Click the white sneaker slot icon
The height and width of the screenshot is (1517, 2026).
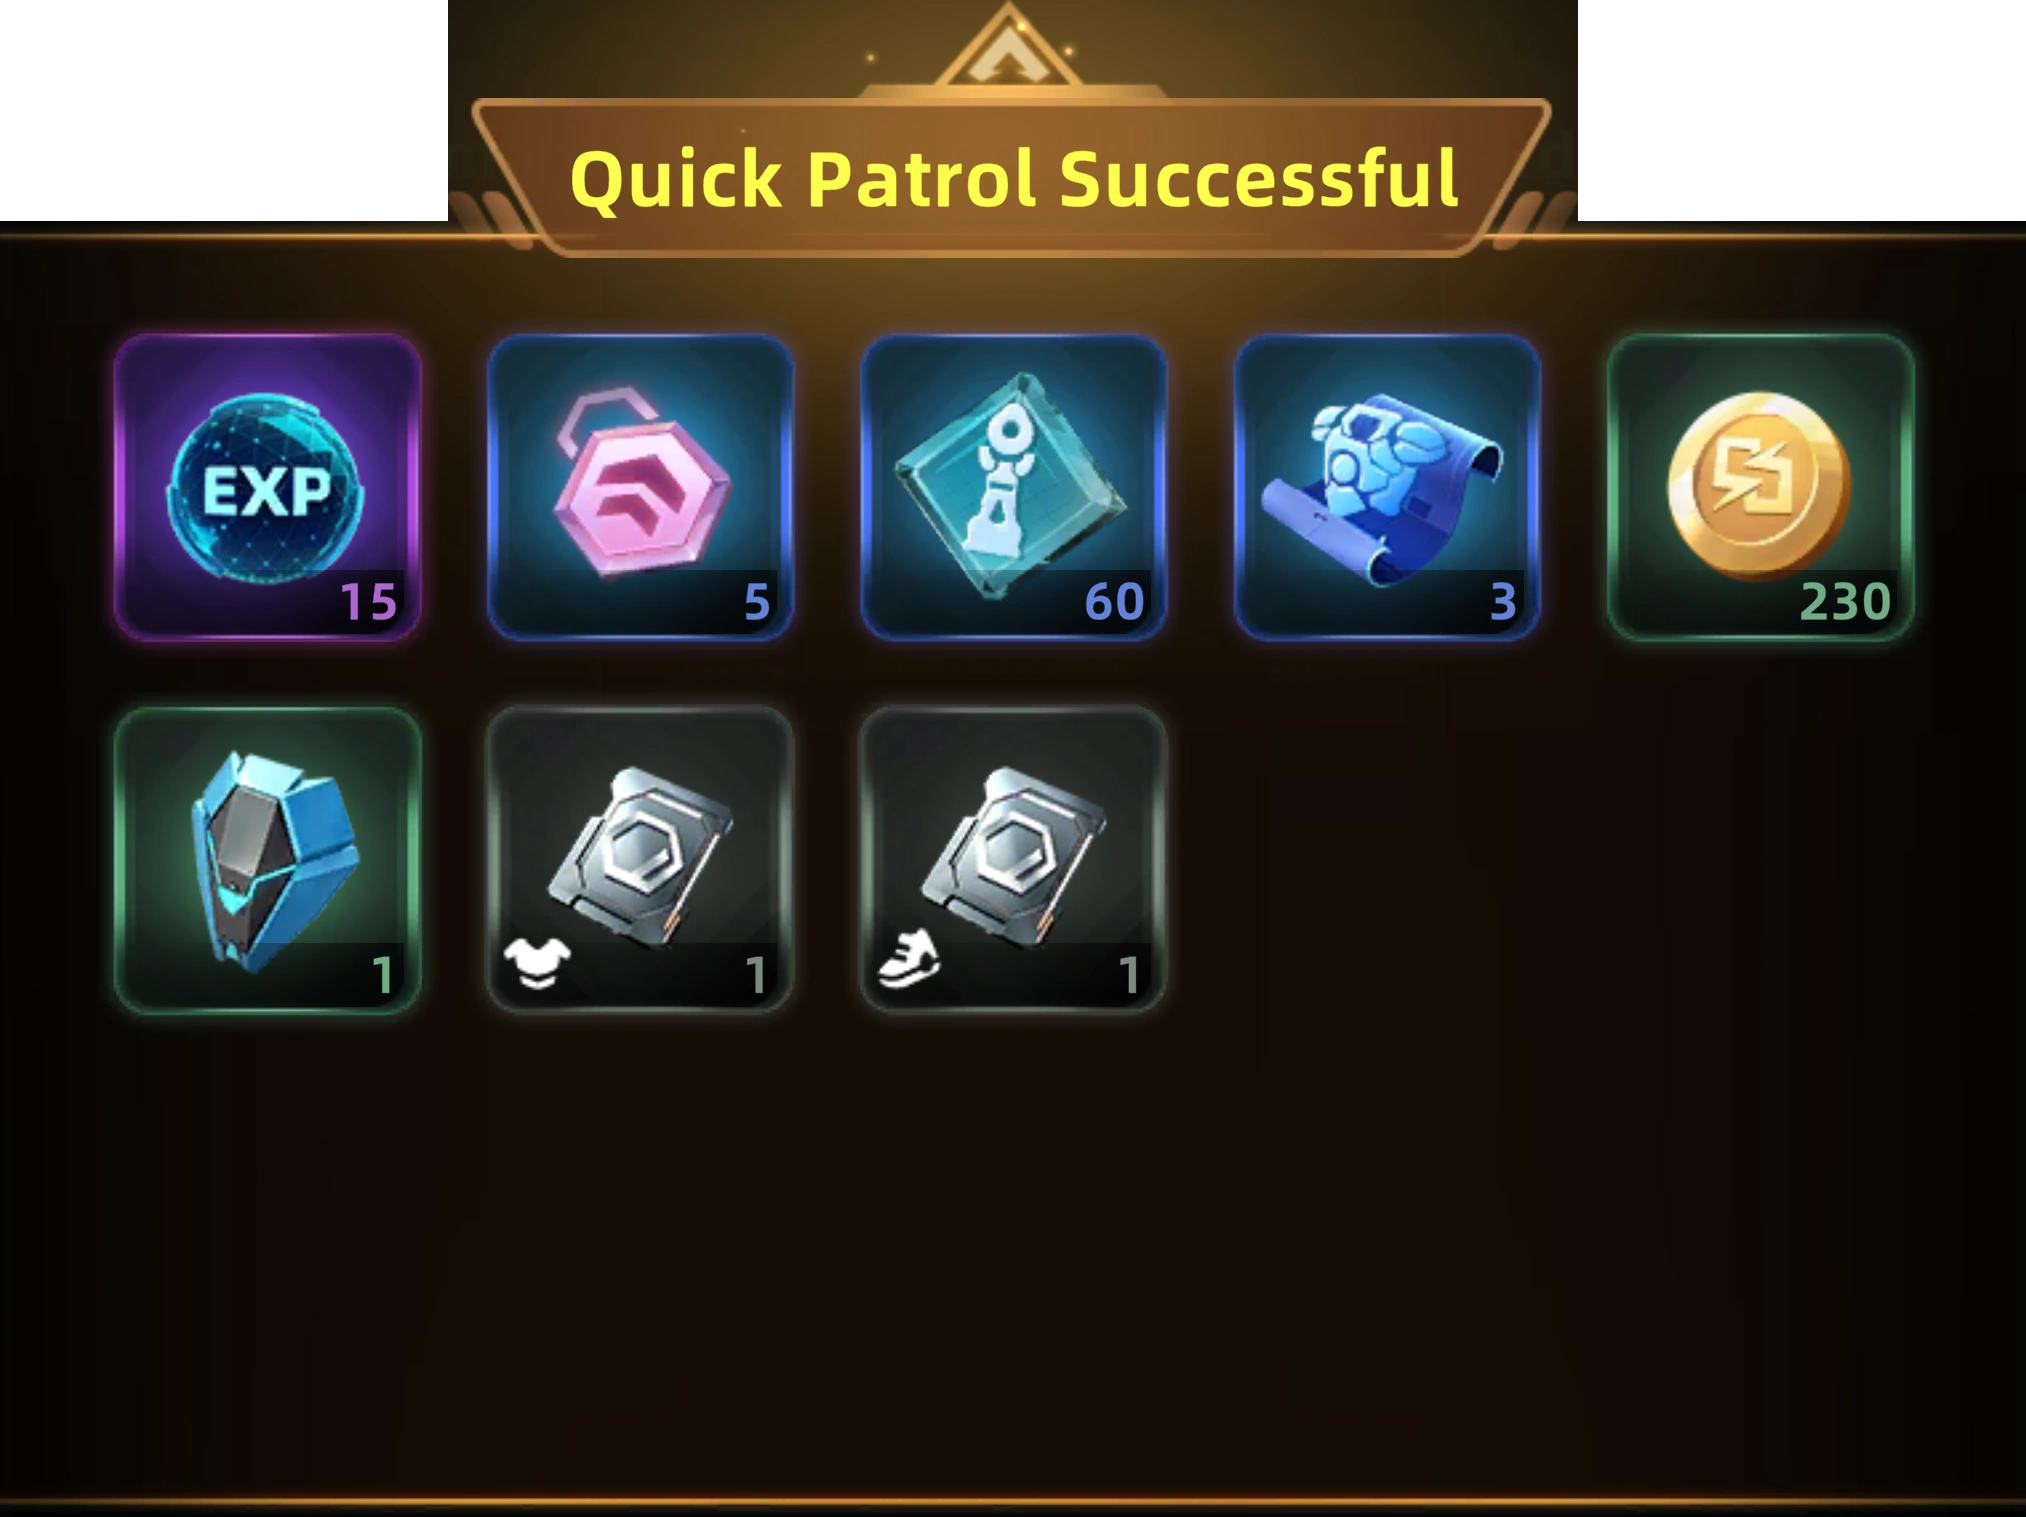[x=909, y=960]
